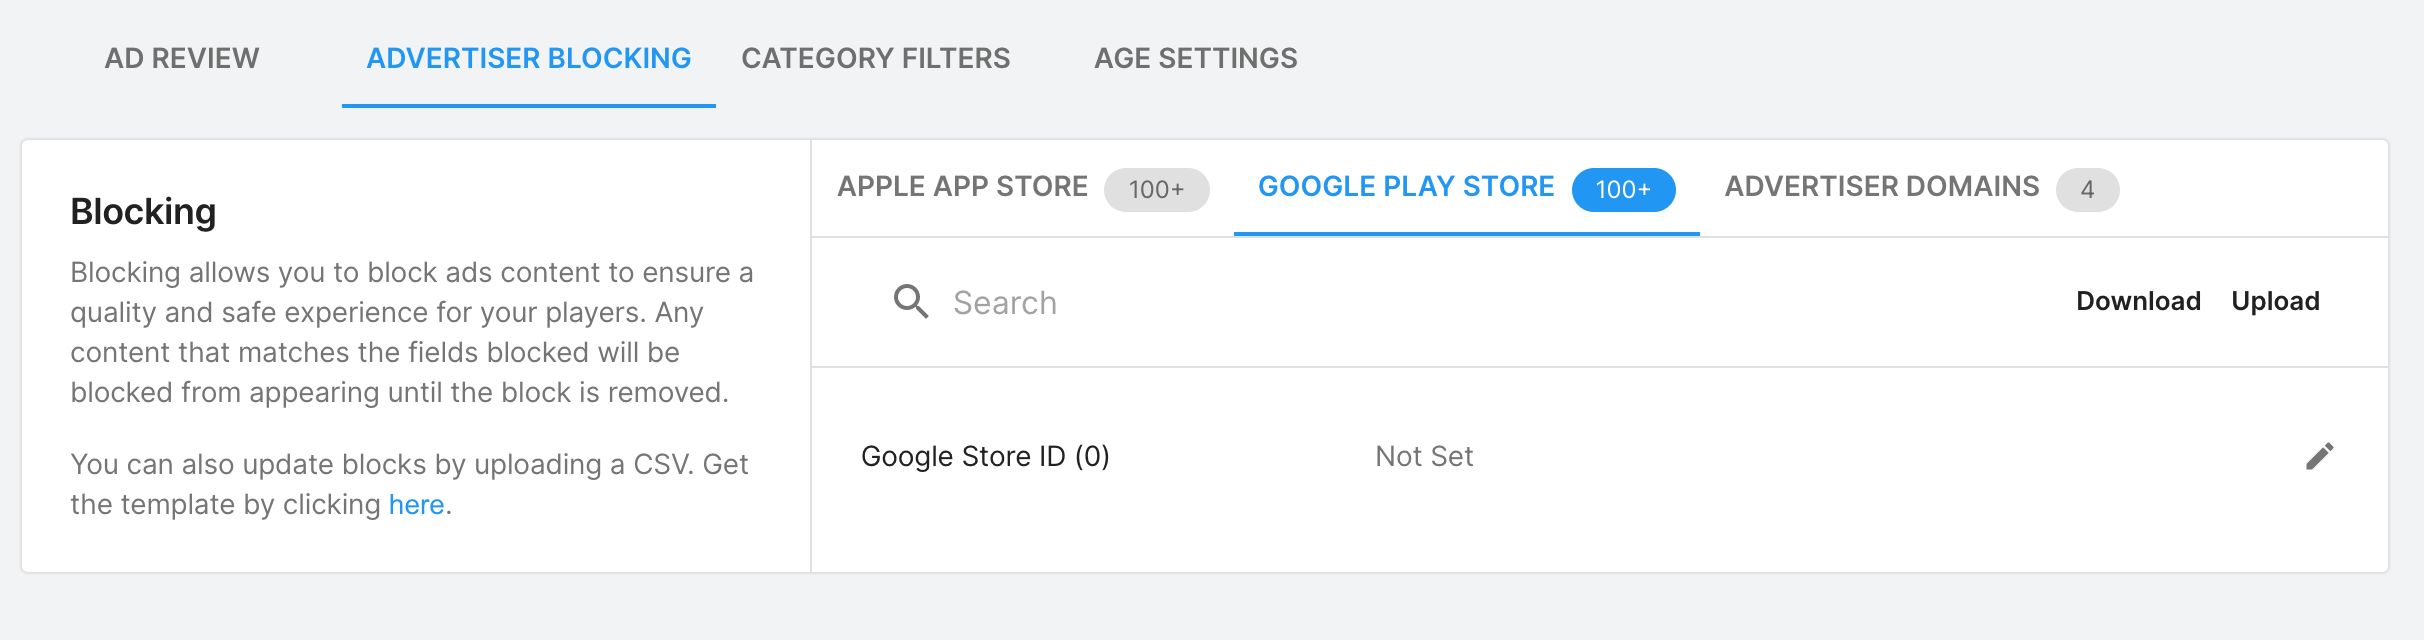Select the GOOGLE PLAY STORE sub-tab

1405,187
